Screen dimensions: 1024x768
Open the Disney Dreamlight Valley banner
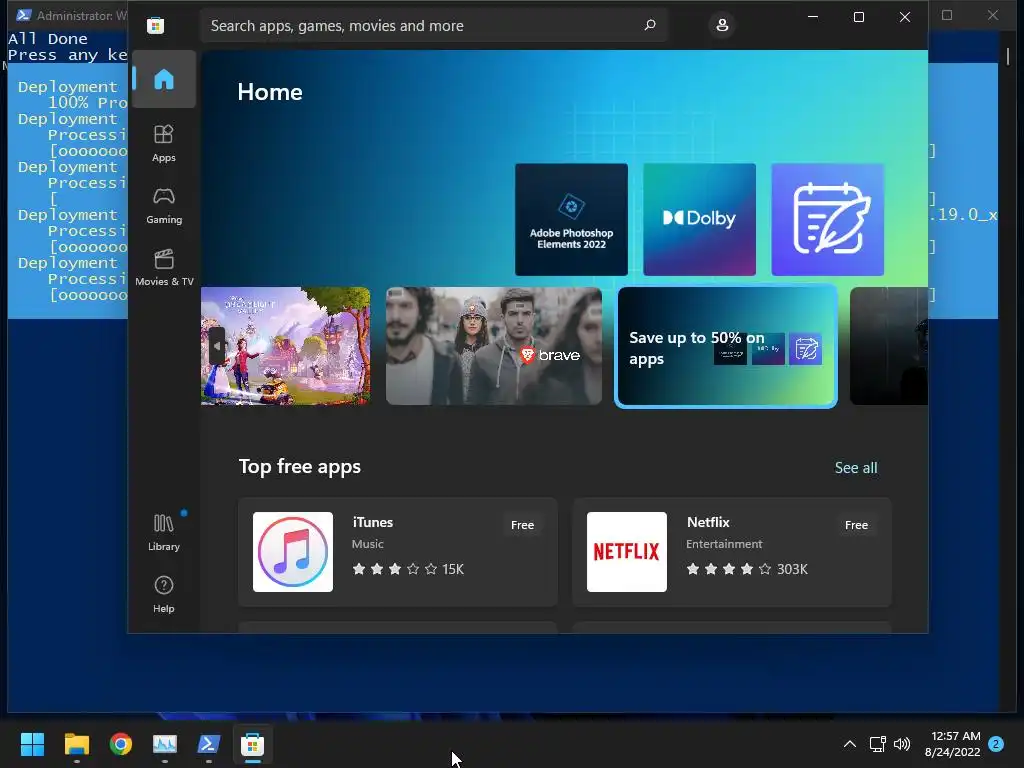tap(285, 346)
